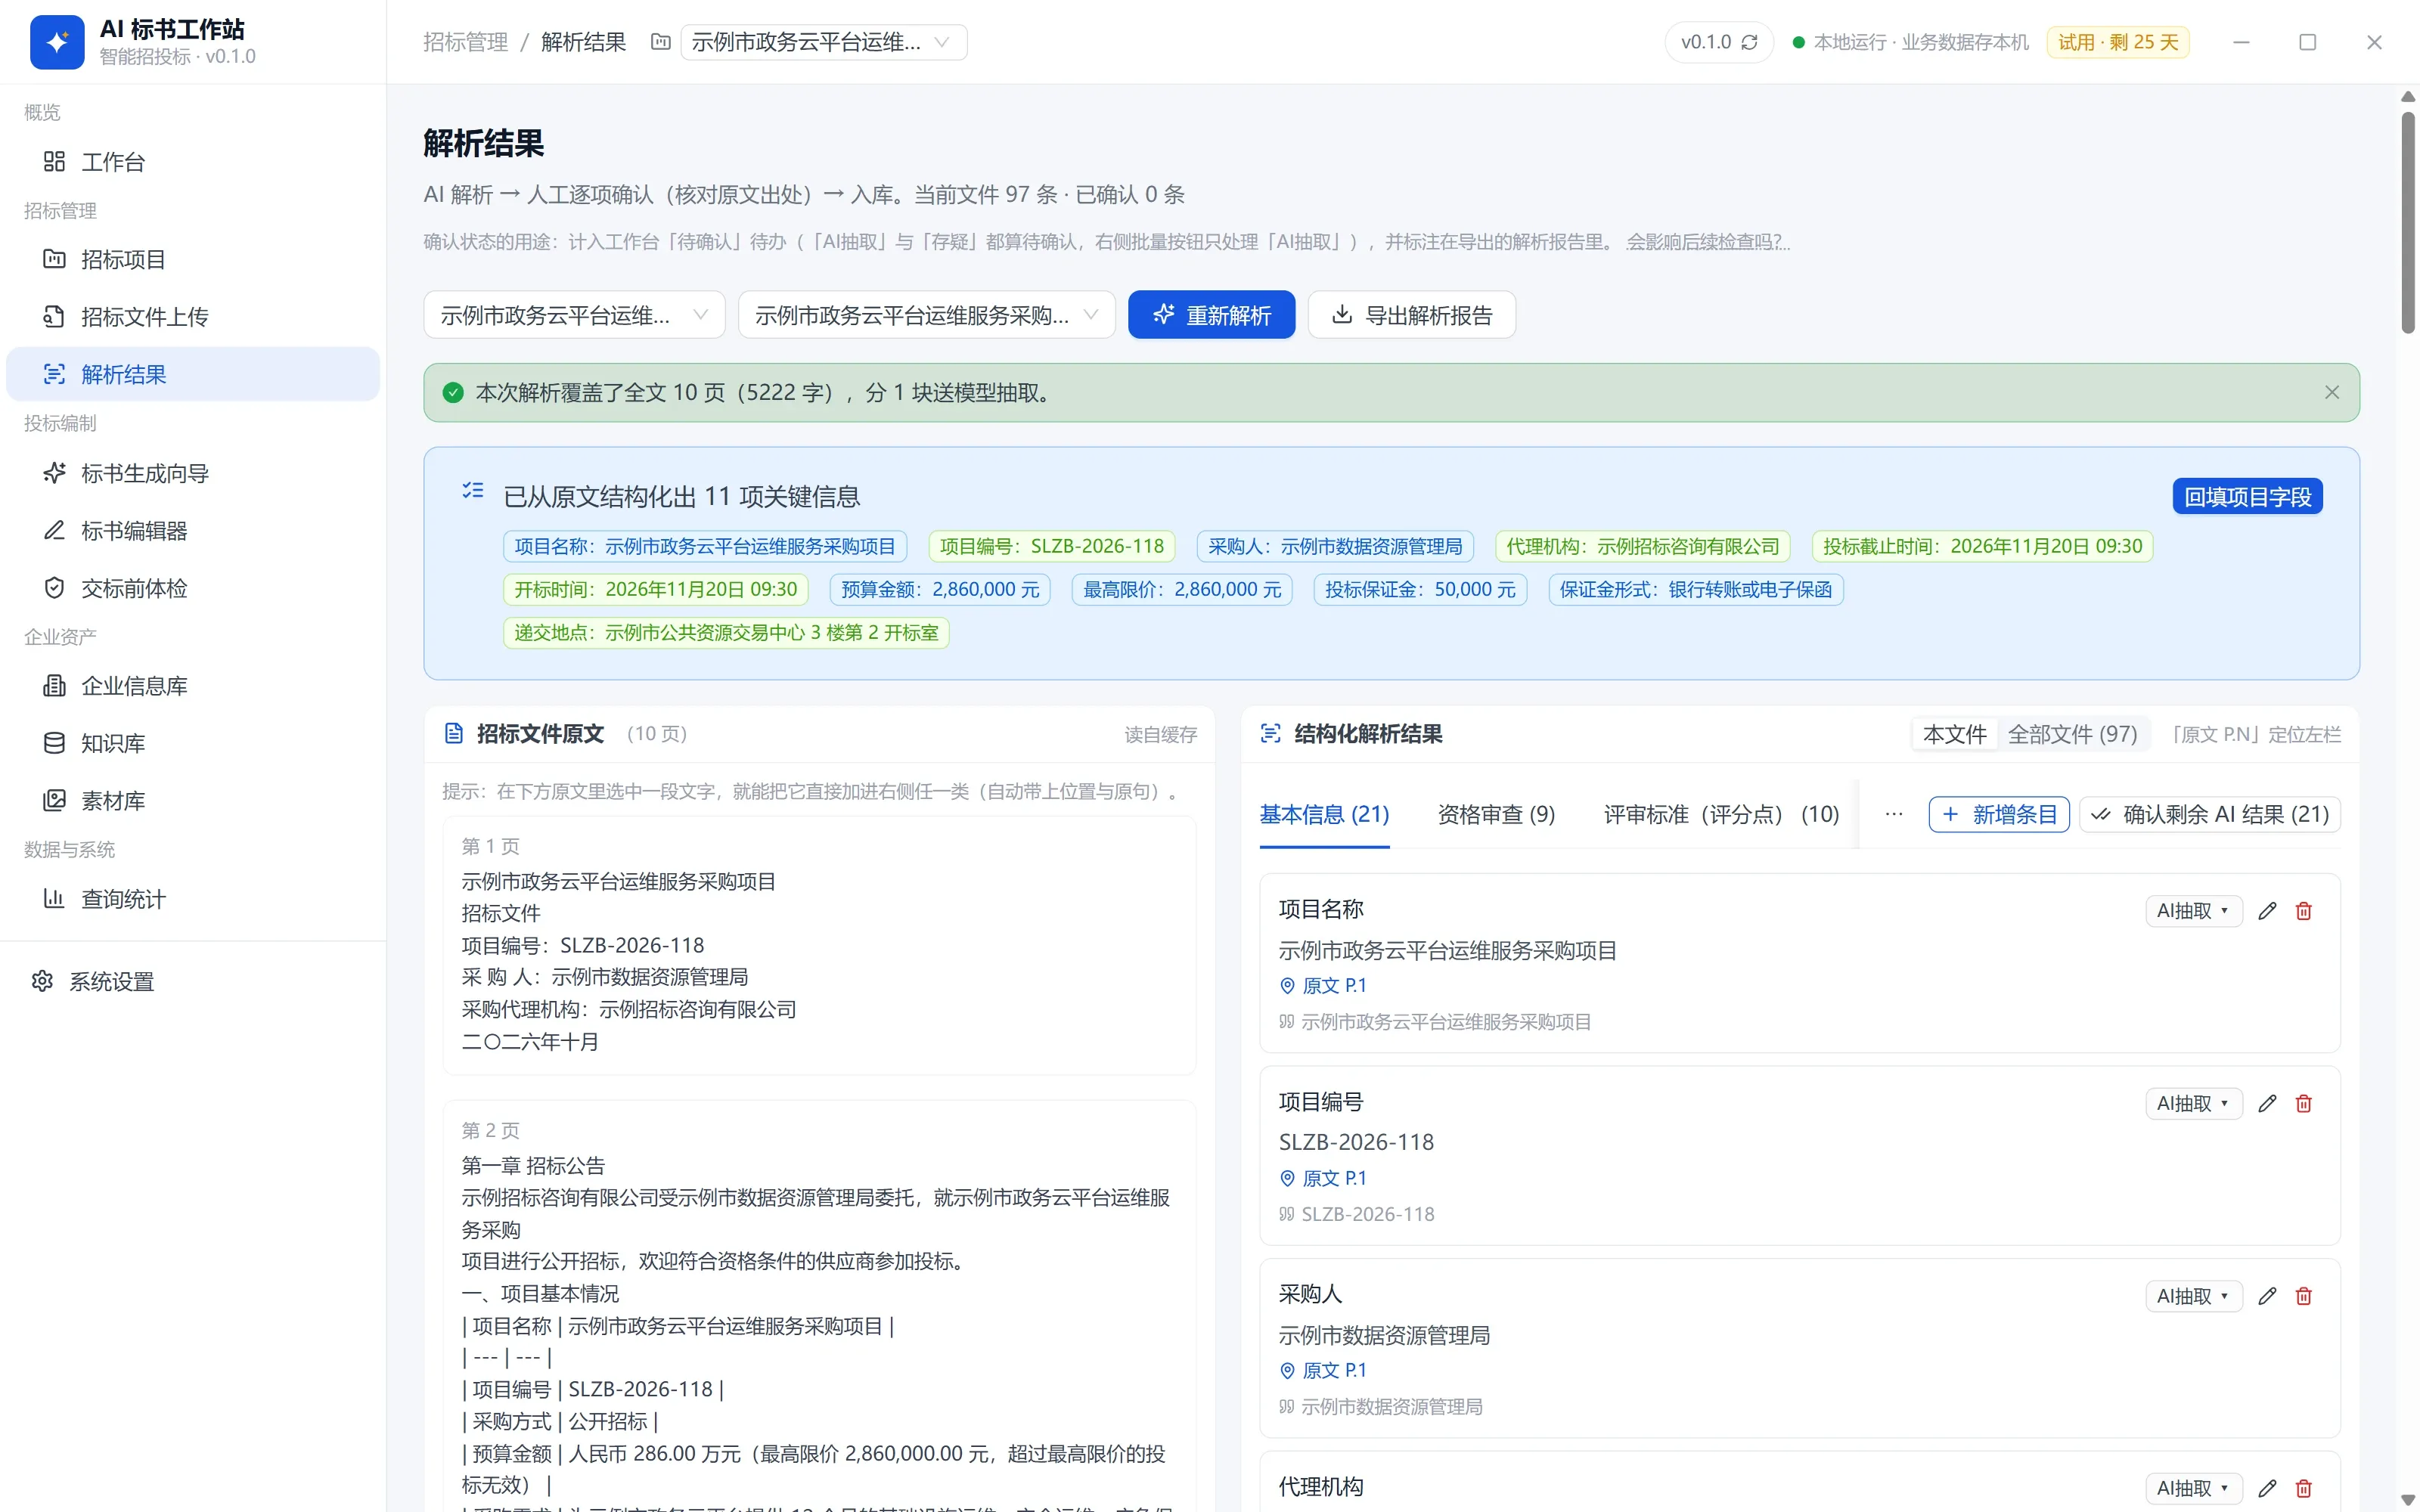Click the AI 标书工作站 star logo icon

[57, 42]
